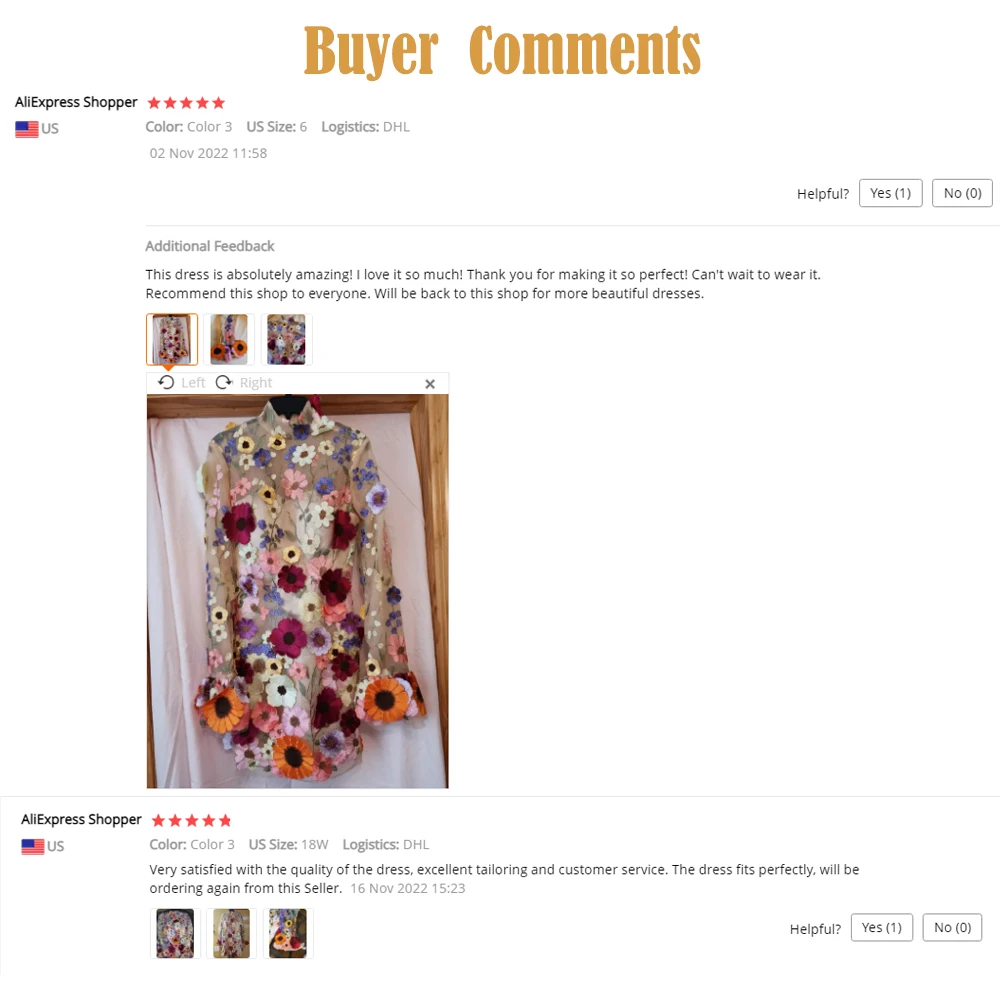This screenshot has height=1000, width=1000.
Task: Click the second review's five-star rating
Action: coord(191,820)
